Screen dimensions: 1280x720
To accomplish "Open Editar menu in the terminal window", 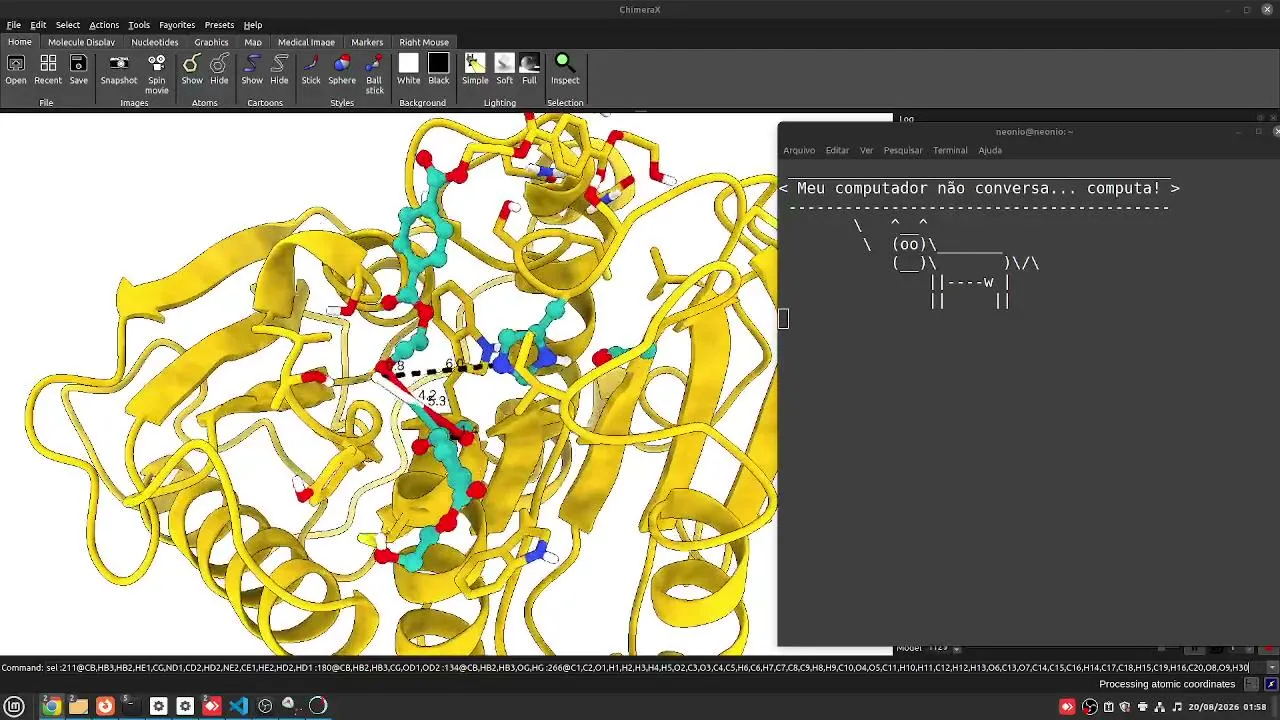I will 837,150.
